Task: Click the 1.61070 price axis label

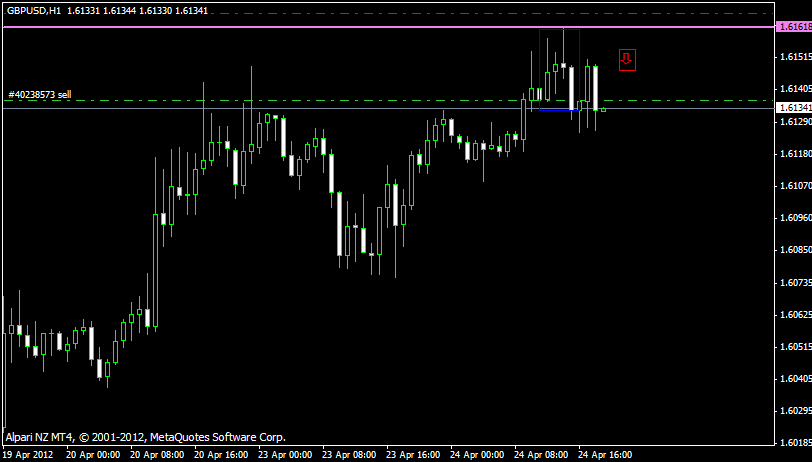Action: 795,185
